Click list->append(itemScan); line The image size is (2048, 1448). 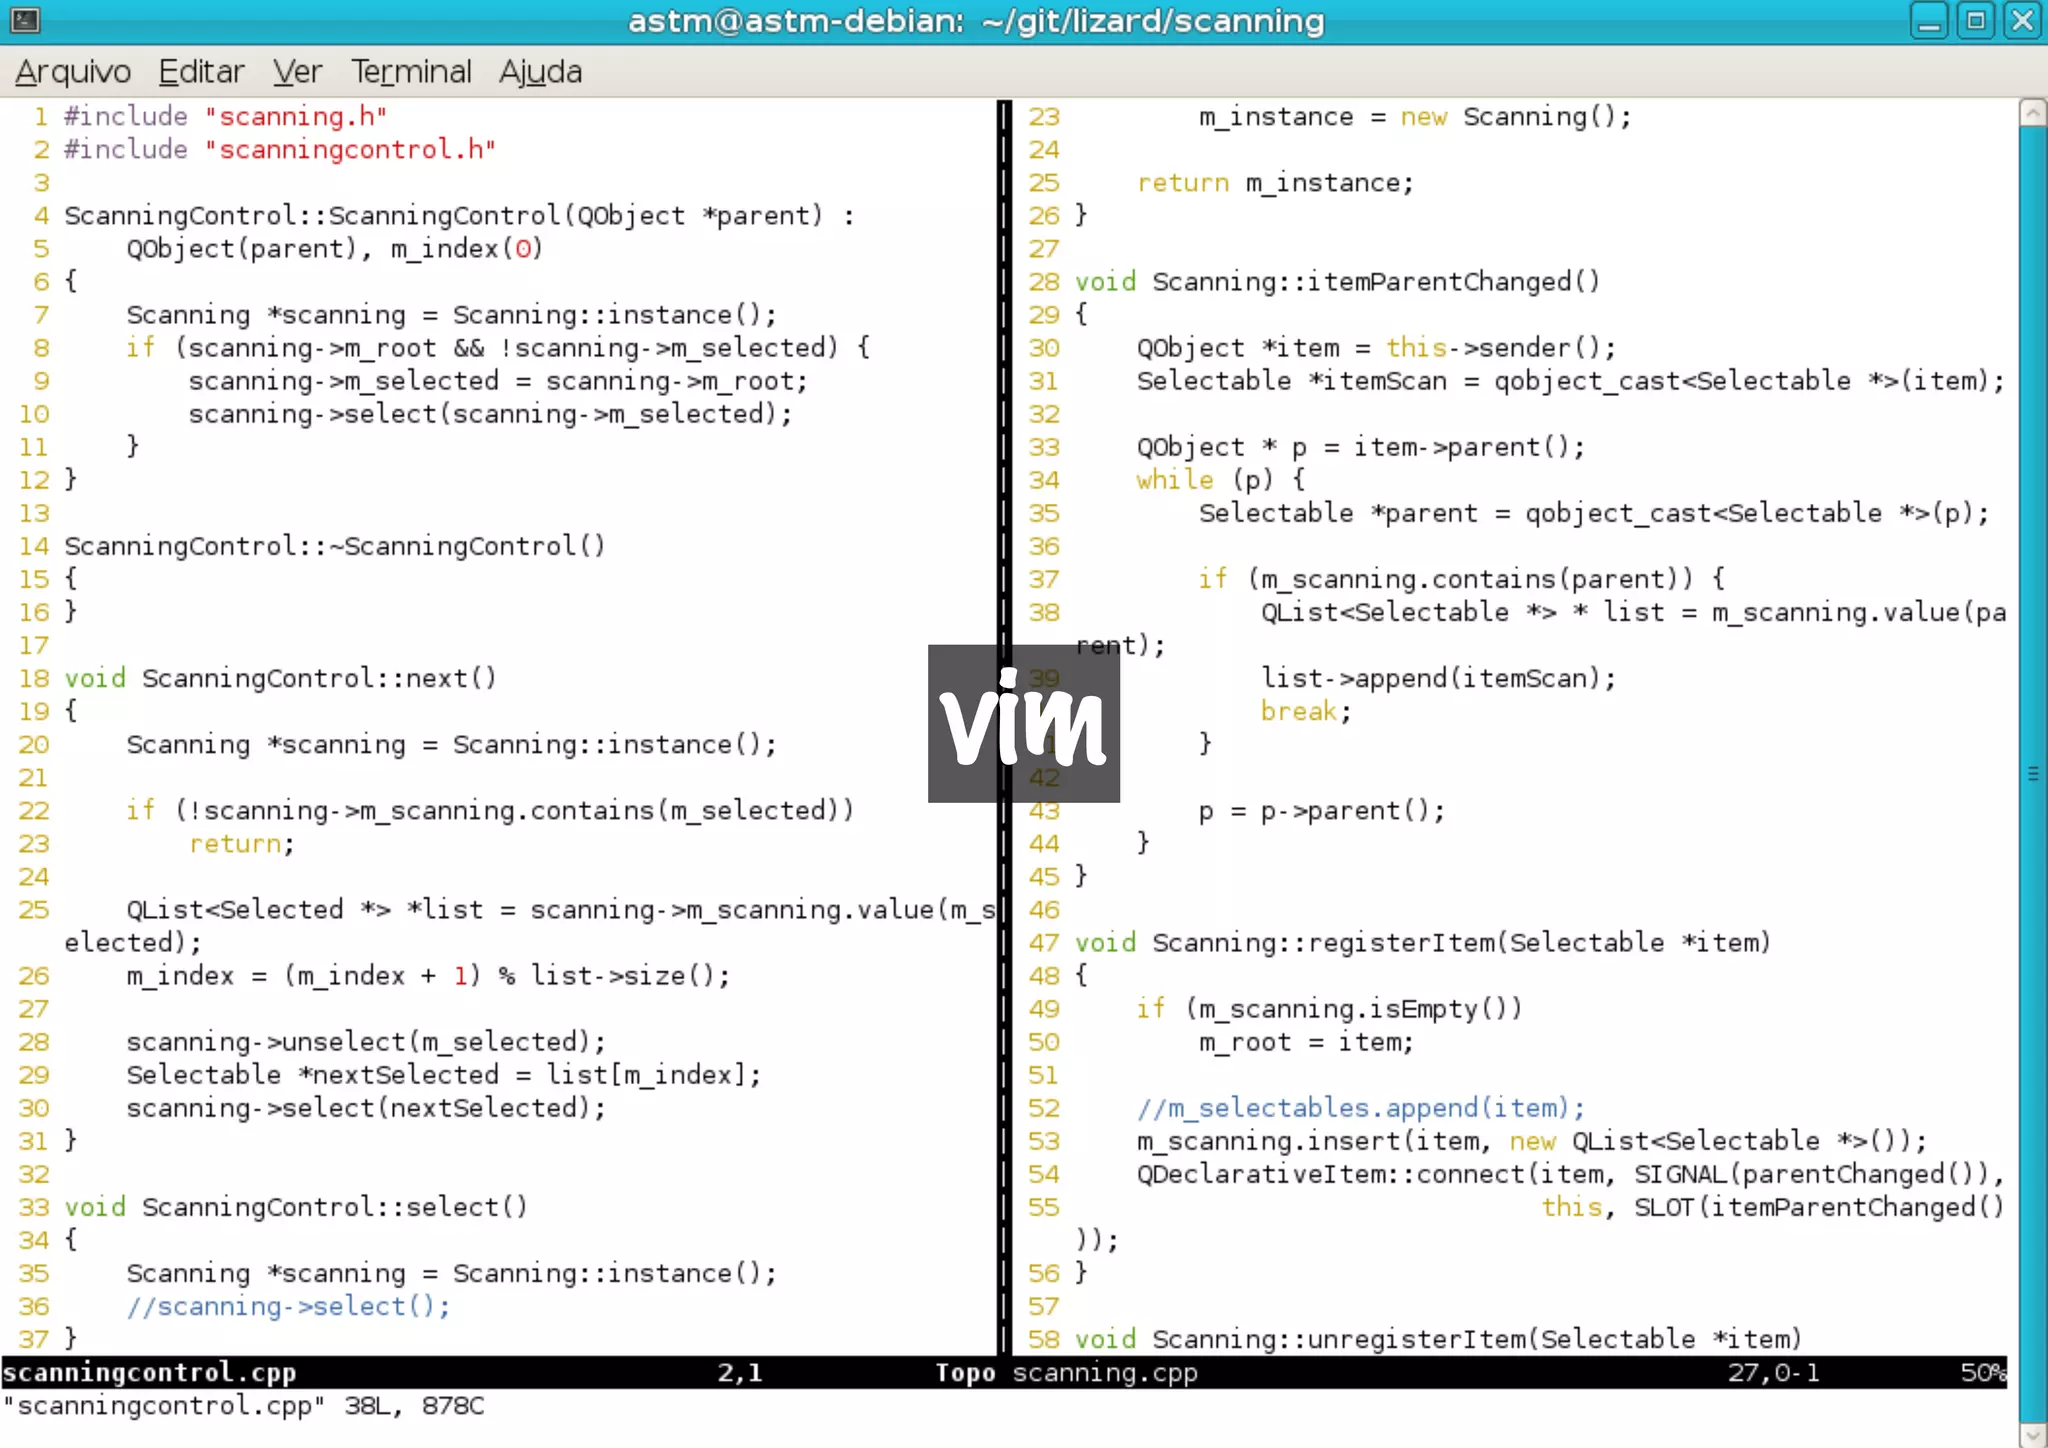tap(1438, 678)
